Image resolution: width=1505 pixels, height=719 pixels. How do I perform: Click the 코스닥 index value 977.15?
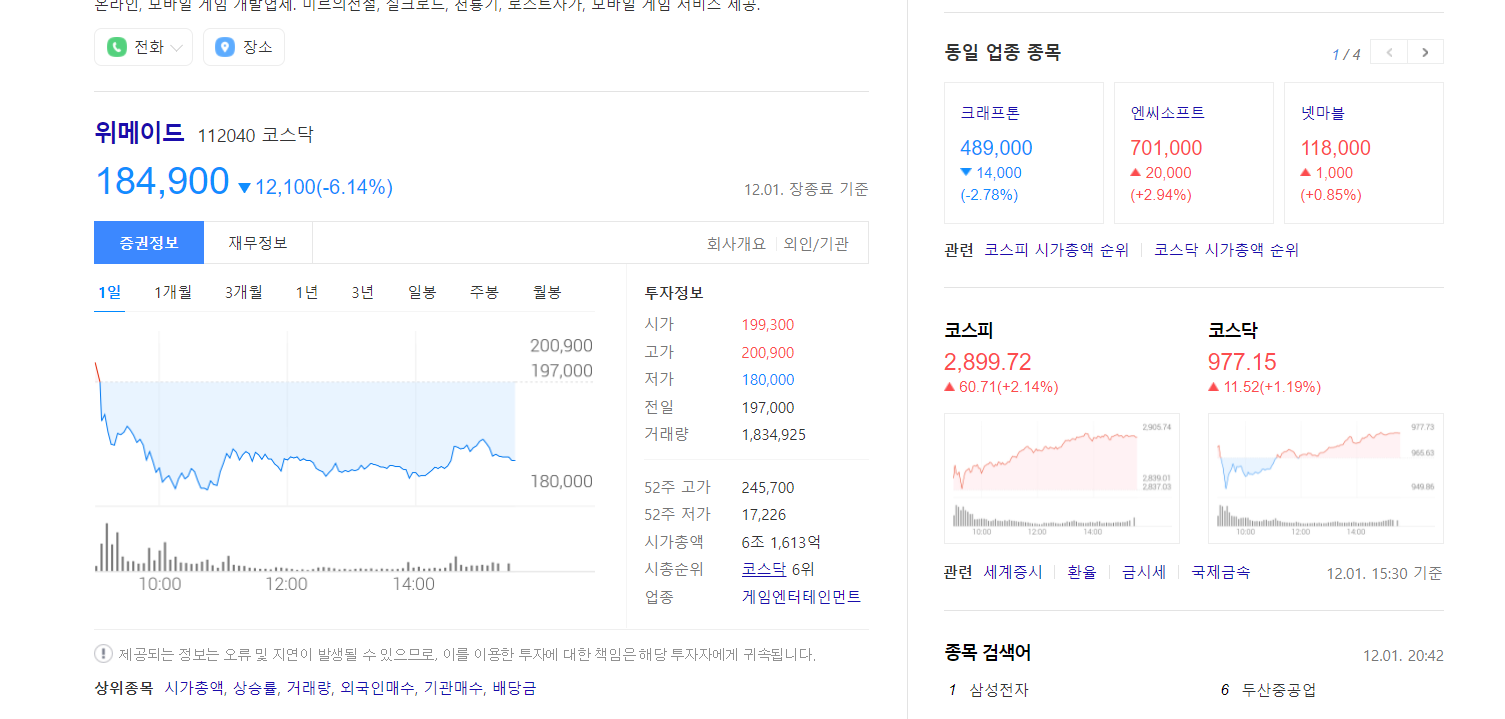click(1242, 362)
